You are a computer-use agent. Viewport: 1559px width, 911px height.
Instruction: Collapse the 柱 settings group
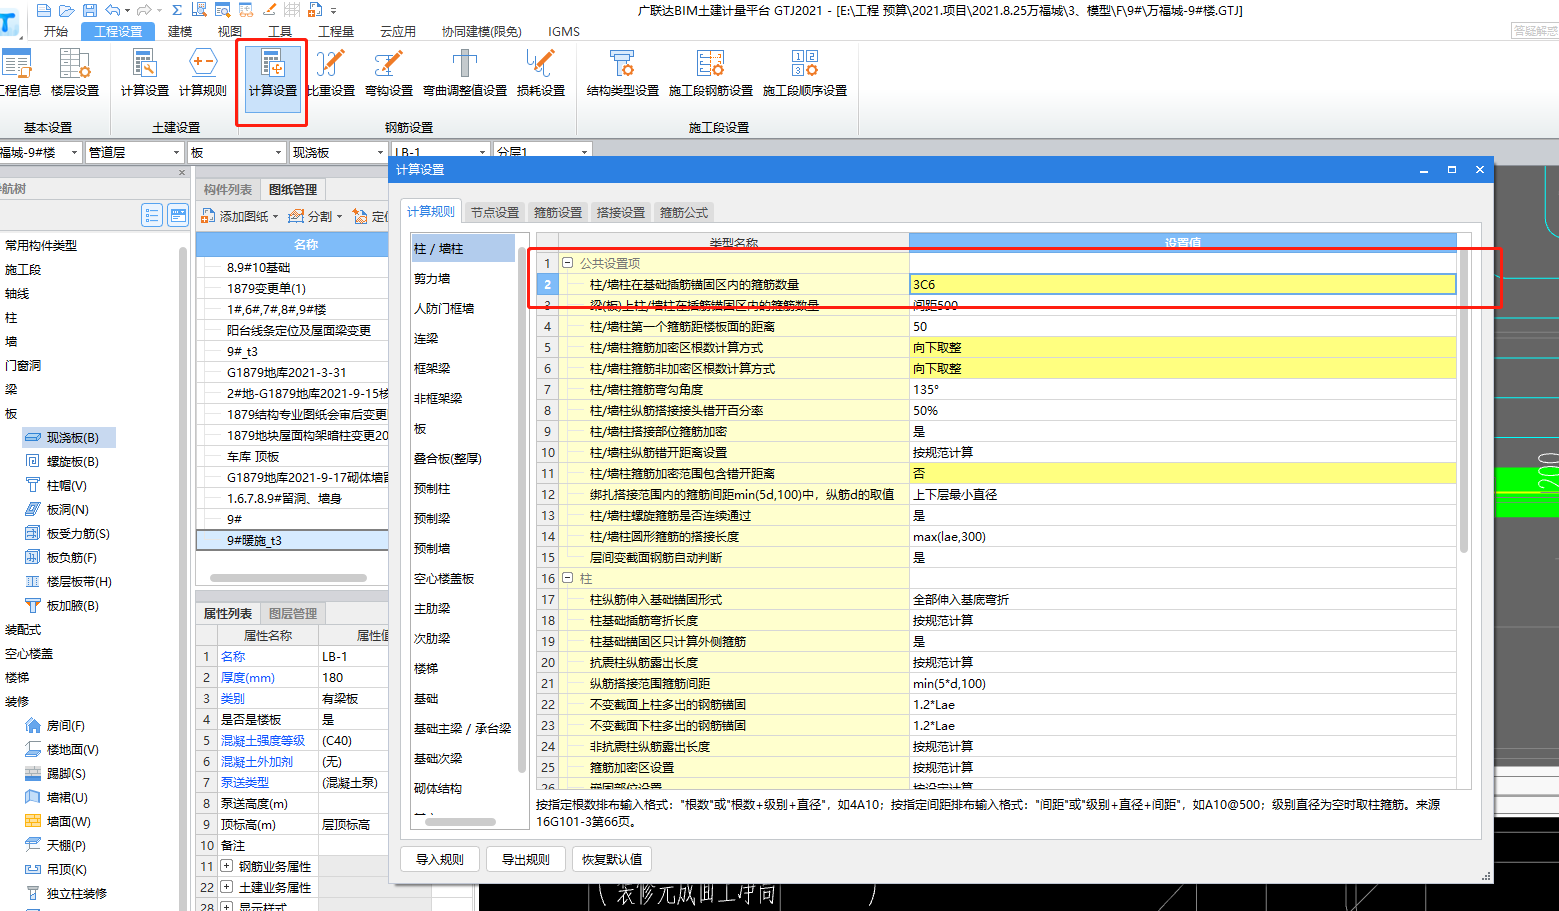567,578
